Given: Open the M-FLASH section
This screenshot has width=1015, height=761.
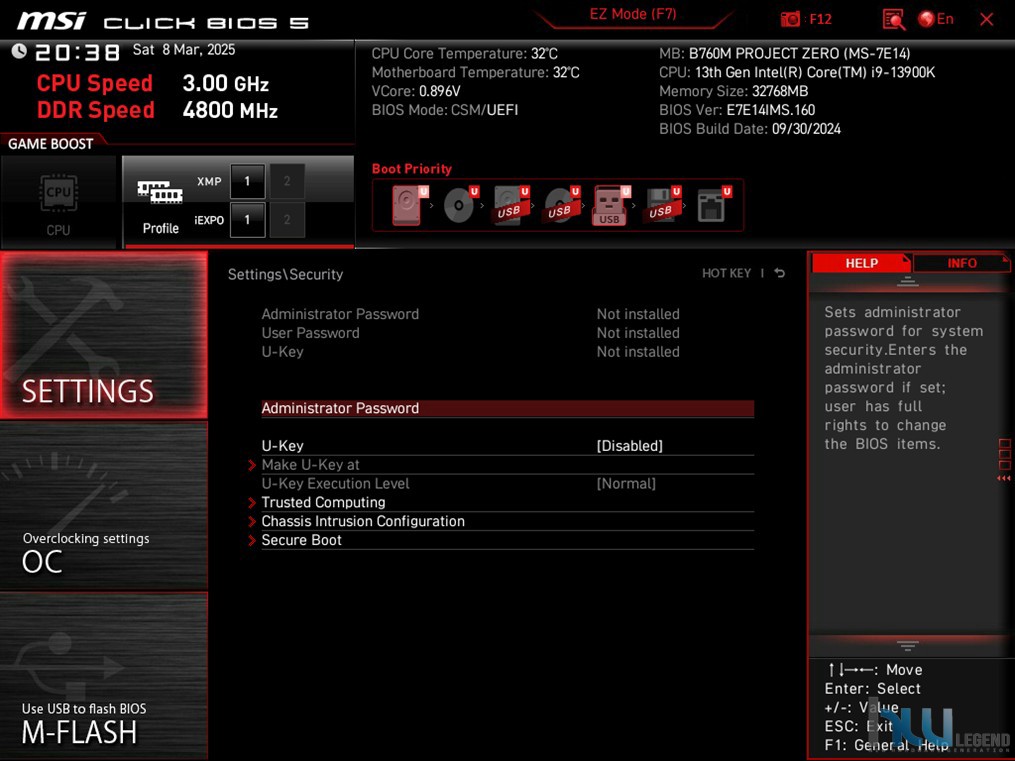Looking at the screenshot, I should 104,676.
